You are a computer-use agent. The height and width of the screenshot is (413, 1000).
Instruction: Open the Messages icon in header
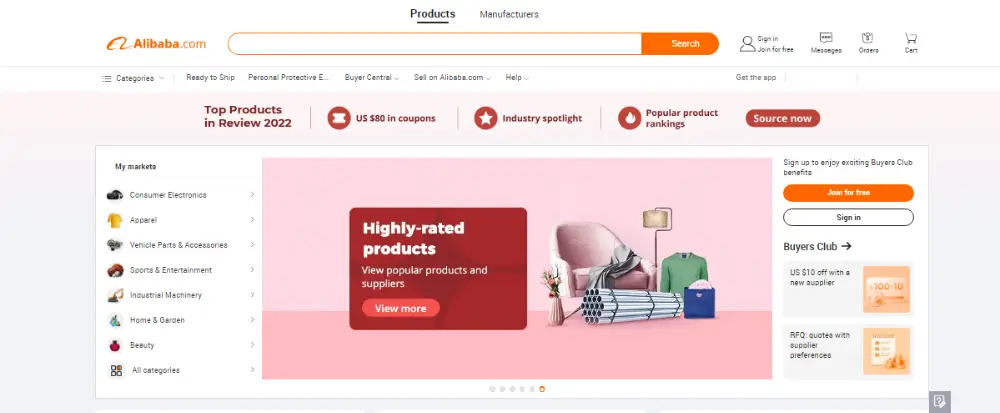tap(826, 38)
